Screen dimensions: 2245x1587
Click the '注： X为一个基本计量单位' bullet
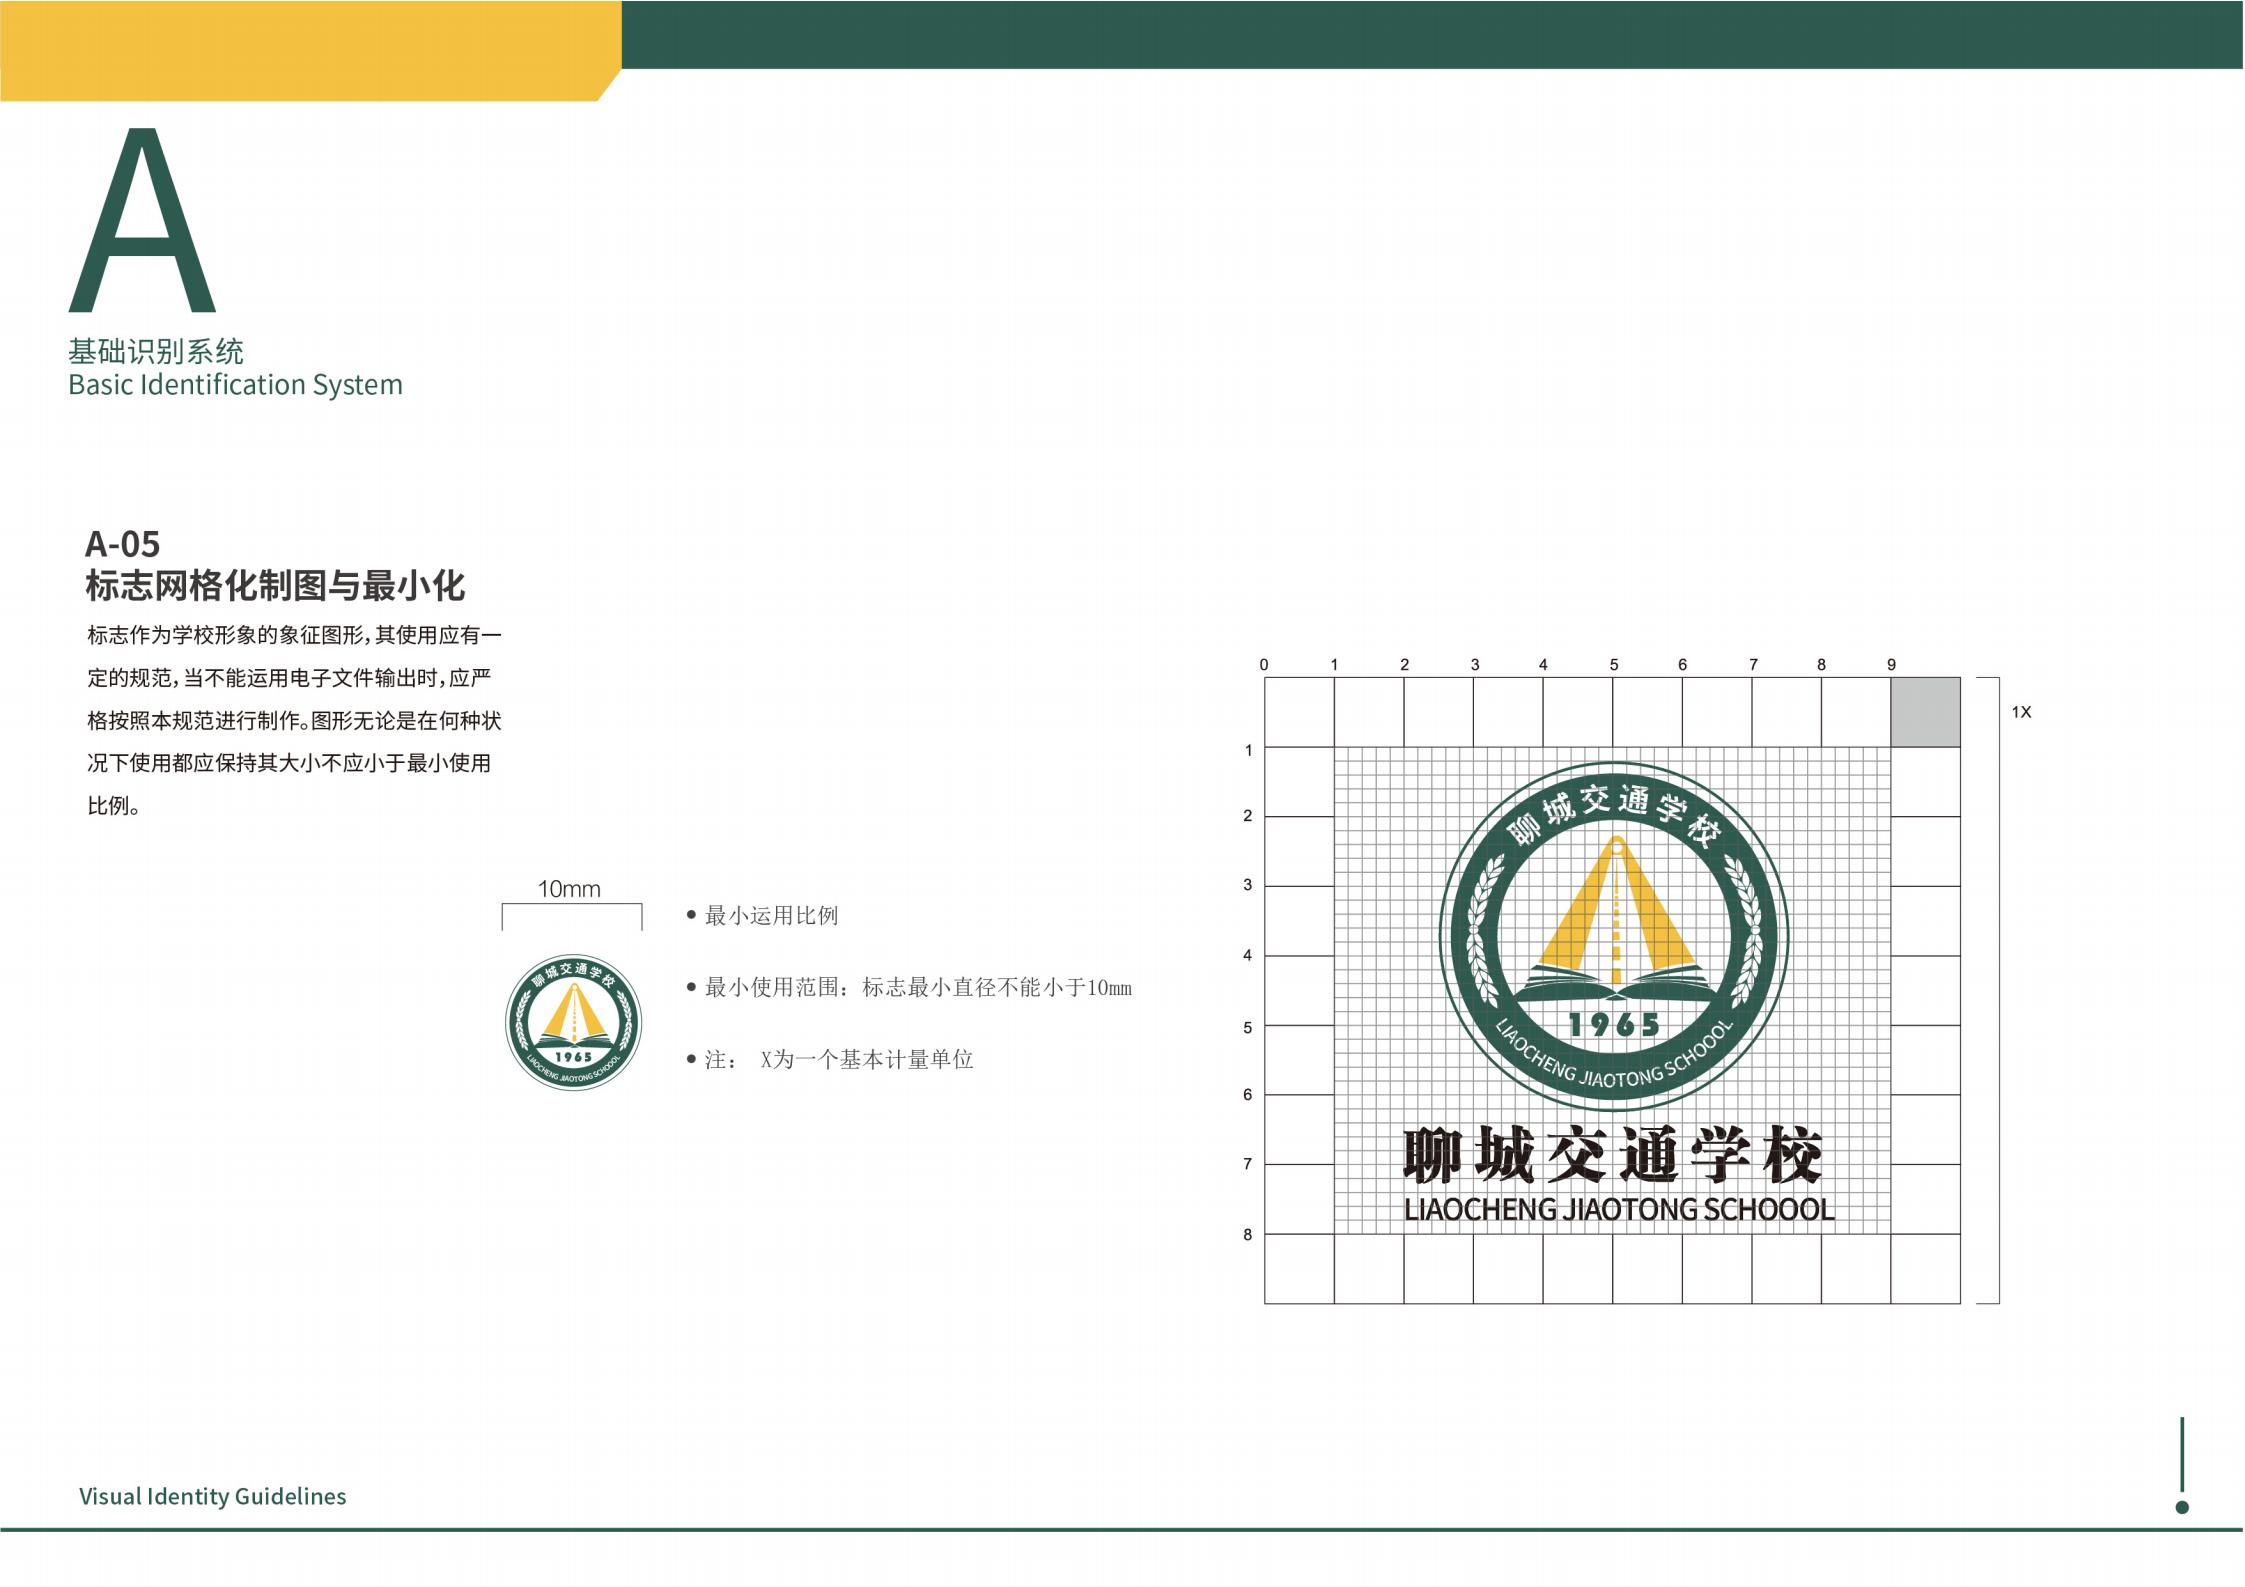pos(838,1060)
